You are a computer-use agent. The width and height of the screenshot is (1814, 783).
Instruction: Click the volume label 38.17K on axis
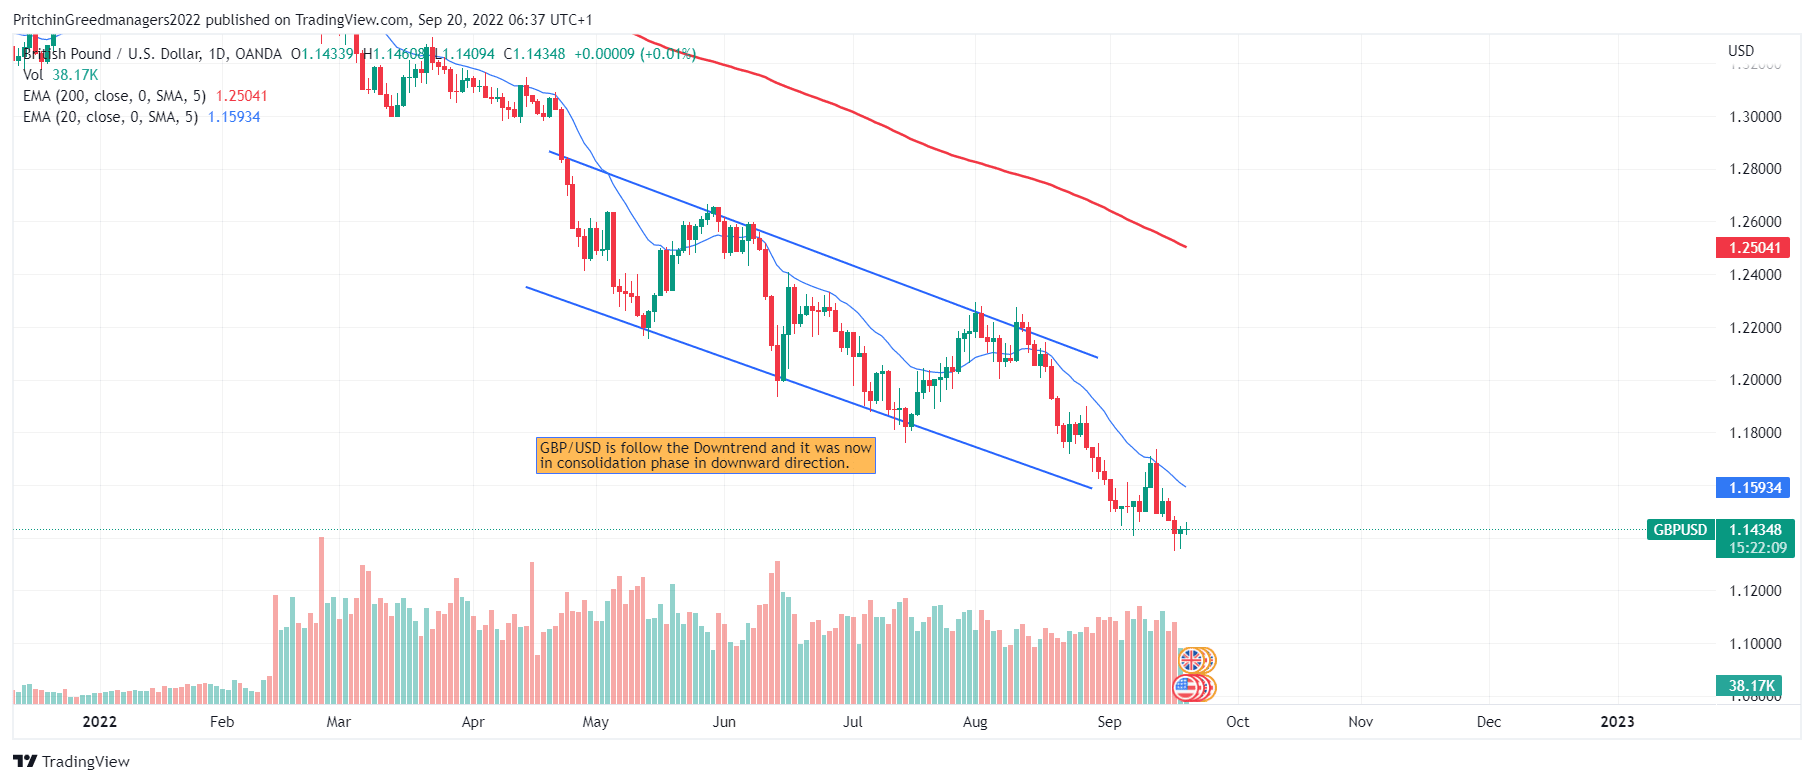[1750, 686]
